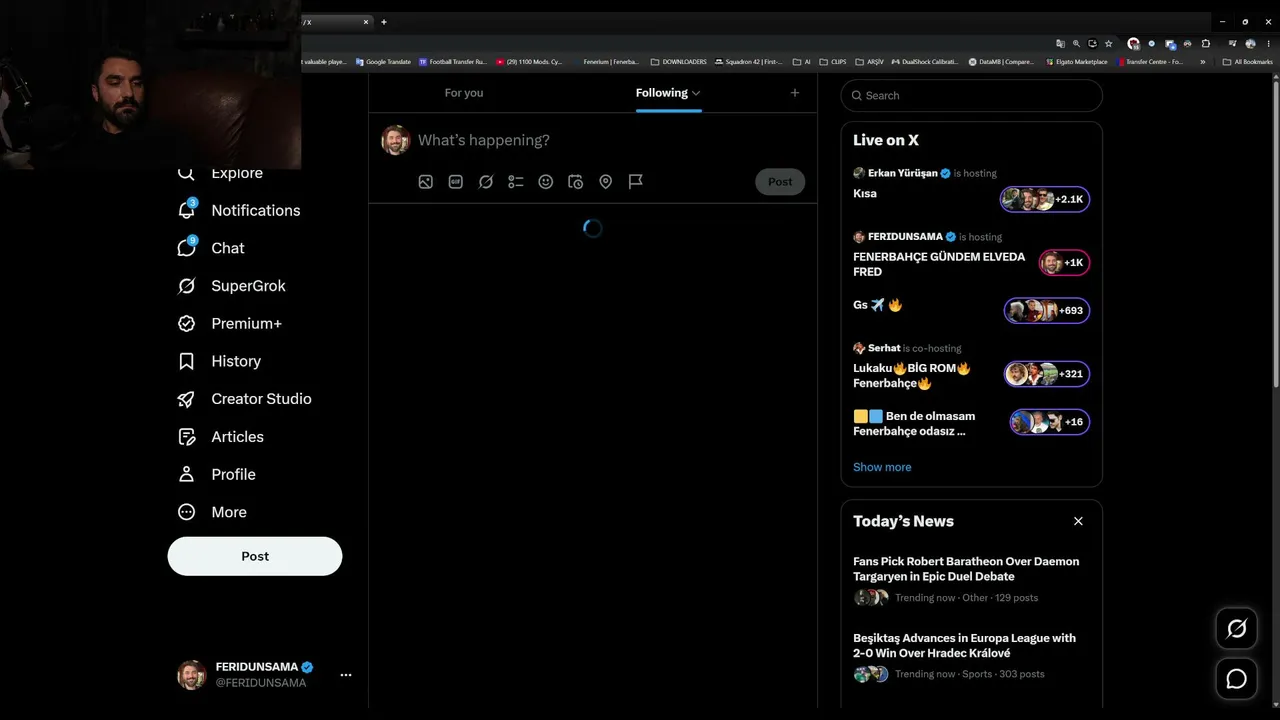Tag a location on the post
The width and height of the screenshot is (1280, 720).
[x=606, y=182]
